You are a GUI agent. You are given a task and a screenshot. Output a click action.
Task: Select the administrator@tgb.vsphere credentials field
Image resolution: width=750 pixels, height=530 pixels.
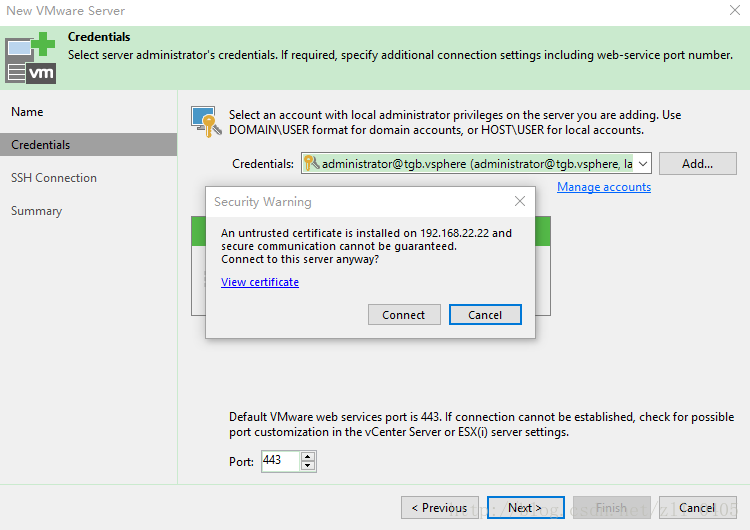[x=476, y=164]
